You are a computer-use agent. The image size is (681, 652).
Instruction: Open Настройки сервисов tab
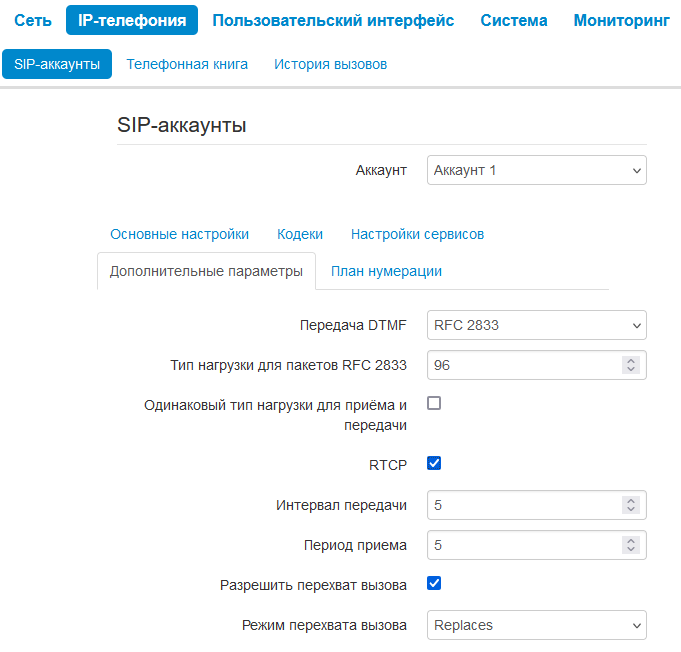point(417,234)
